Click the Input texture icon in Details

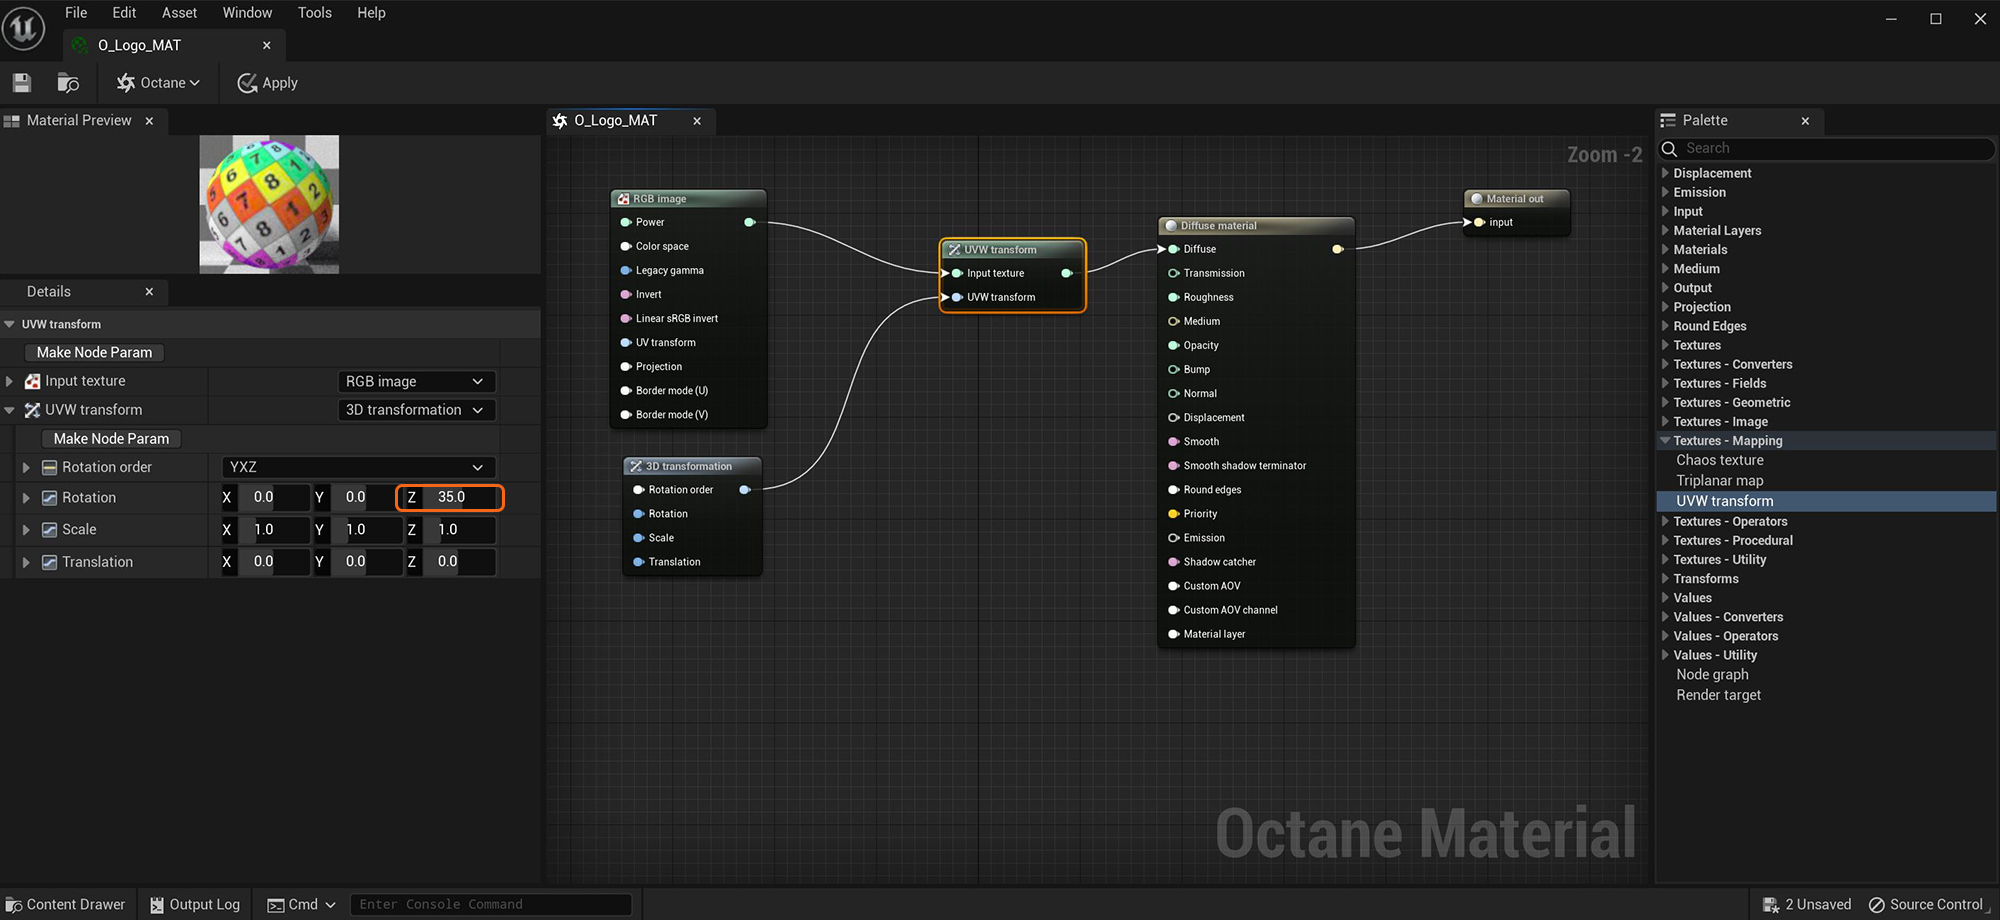[33, 381]
